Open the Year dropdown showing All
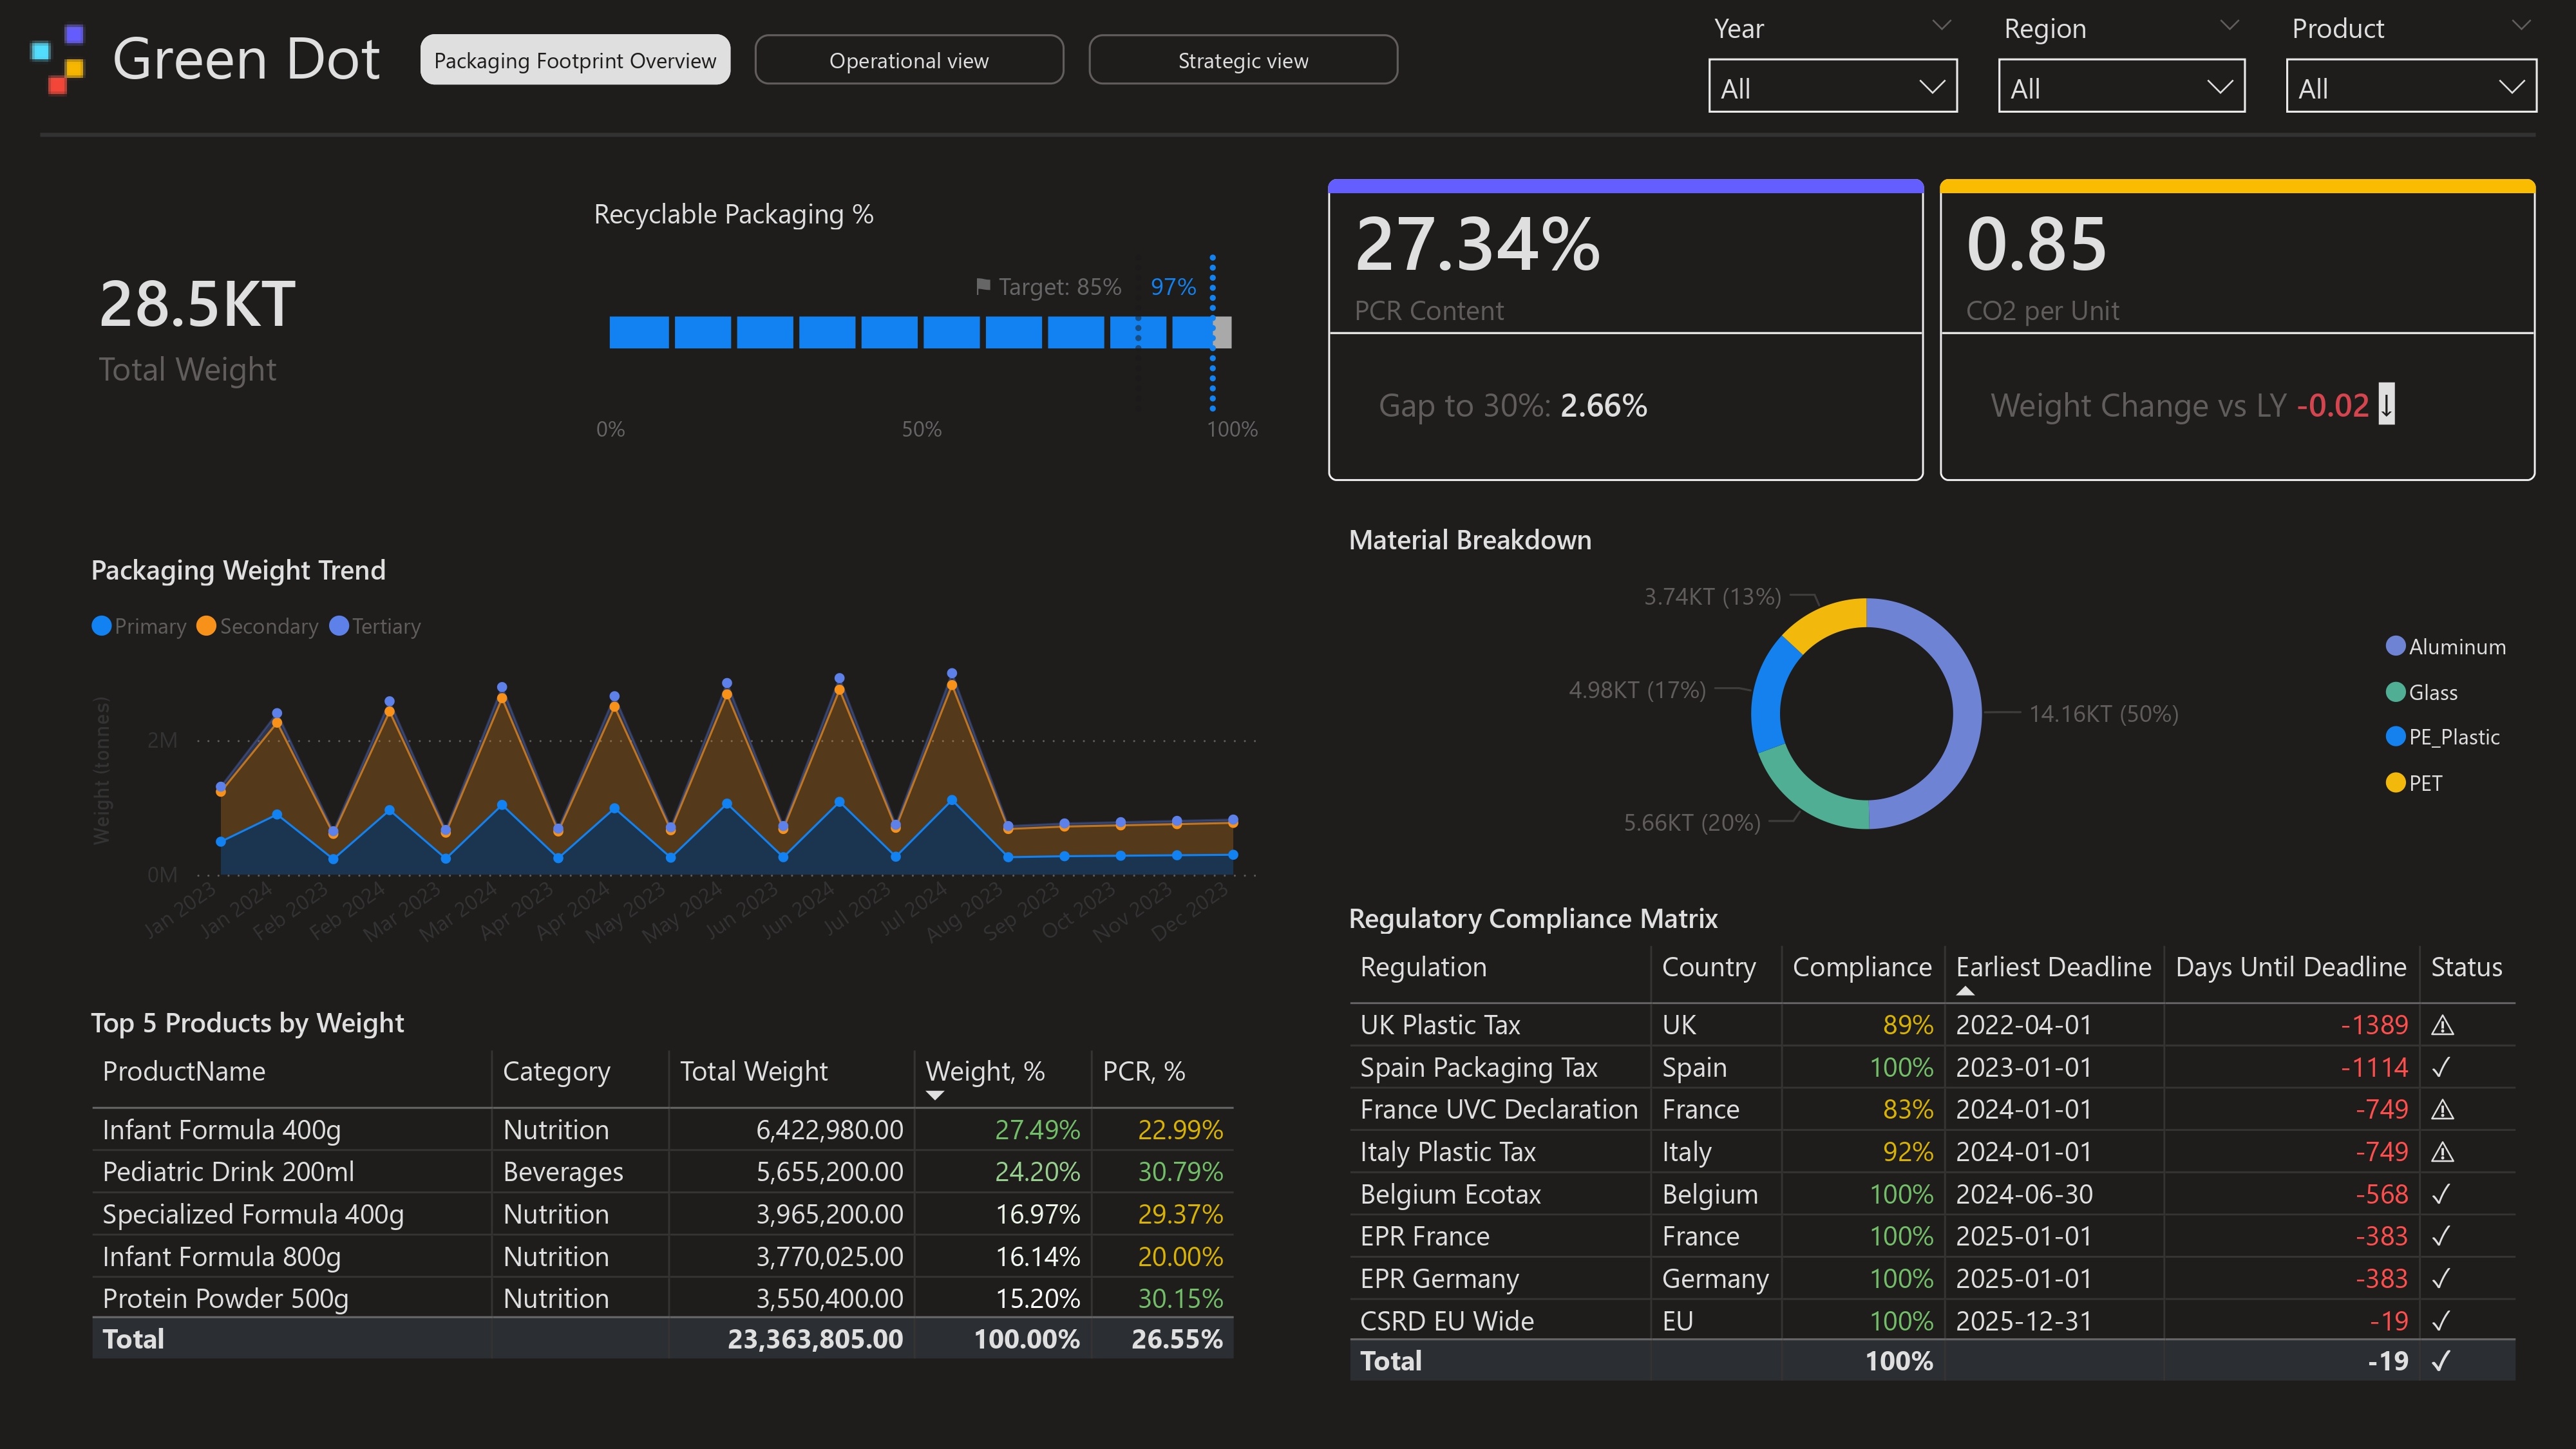This screenshot has width=2576, height=1449. [1832, 86]
